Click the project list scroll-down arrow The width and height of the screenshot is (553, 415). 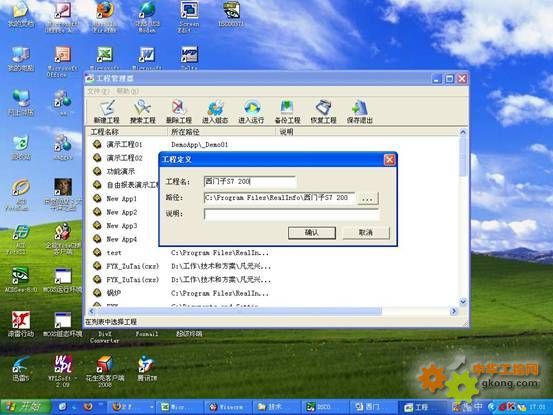(463, 301)
